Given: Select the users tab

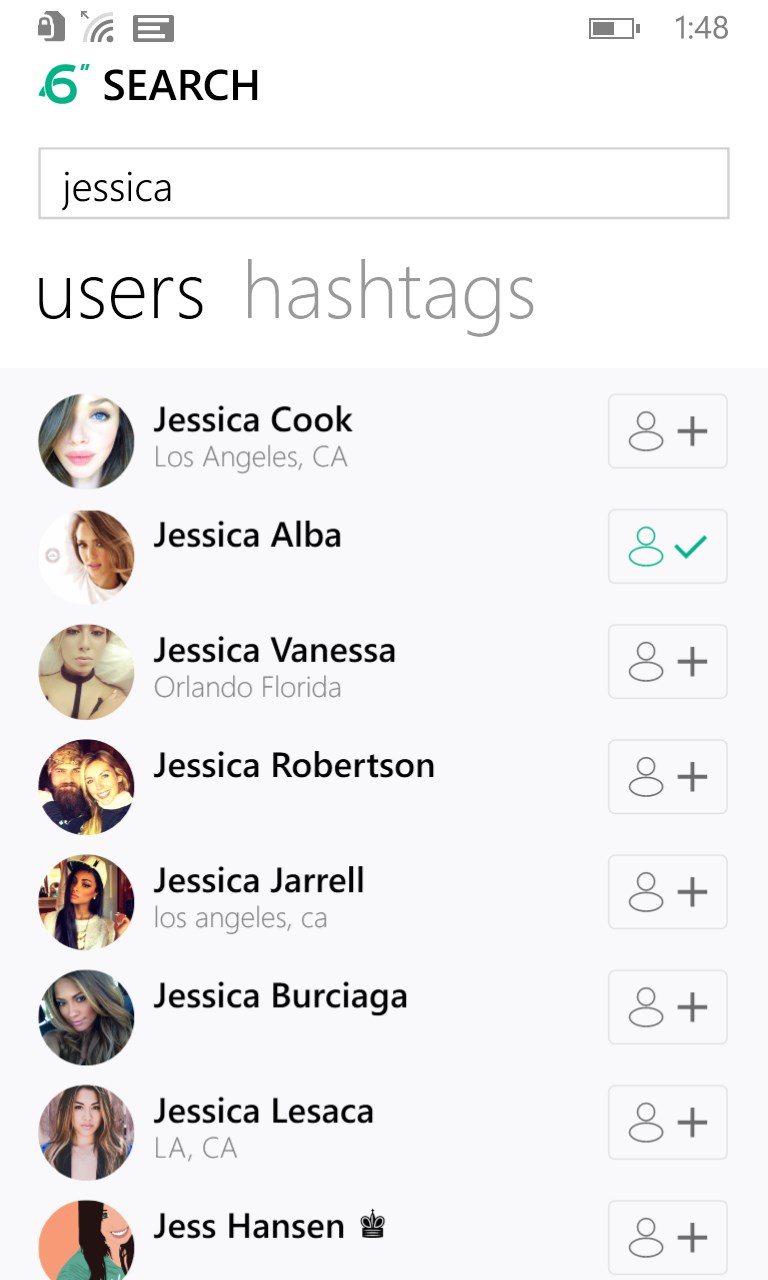Looking at the screenshot, I should (x=120, y=293).
